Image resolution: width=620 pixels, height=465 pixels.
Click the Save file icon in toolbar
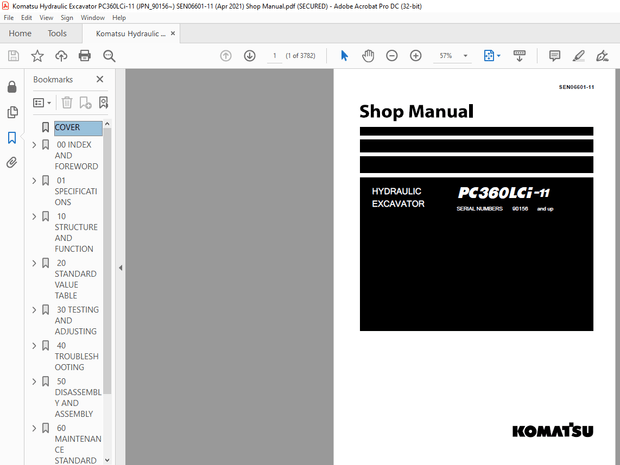(x=13, y=56)
